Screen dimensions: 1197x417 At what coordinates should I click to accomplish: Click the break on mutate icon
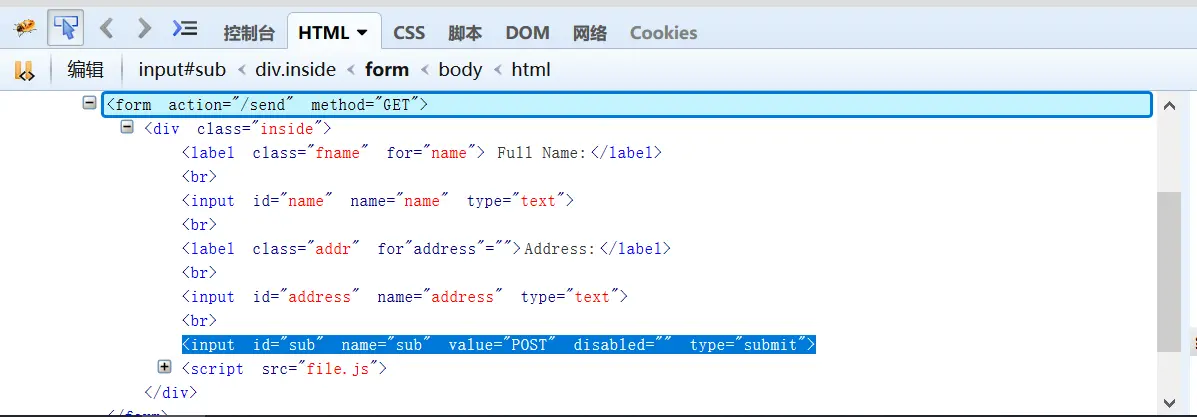point(25,70)
